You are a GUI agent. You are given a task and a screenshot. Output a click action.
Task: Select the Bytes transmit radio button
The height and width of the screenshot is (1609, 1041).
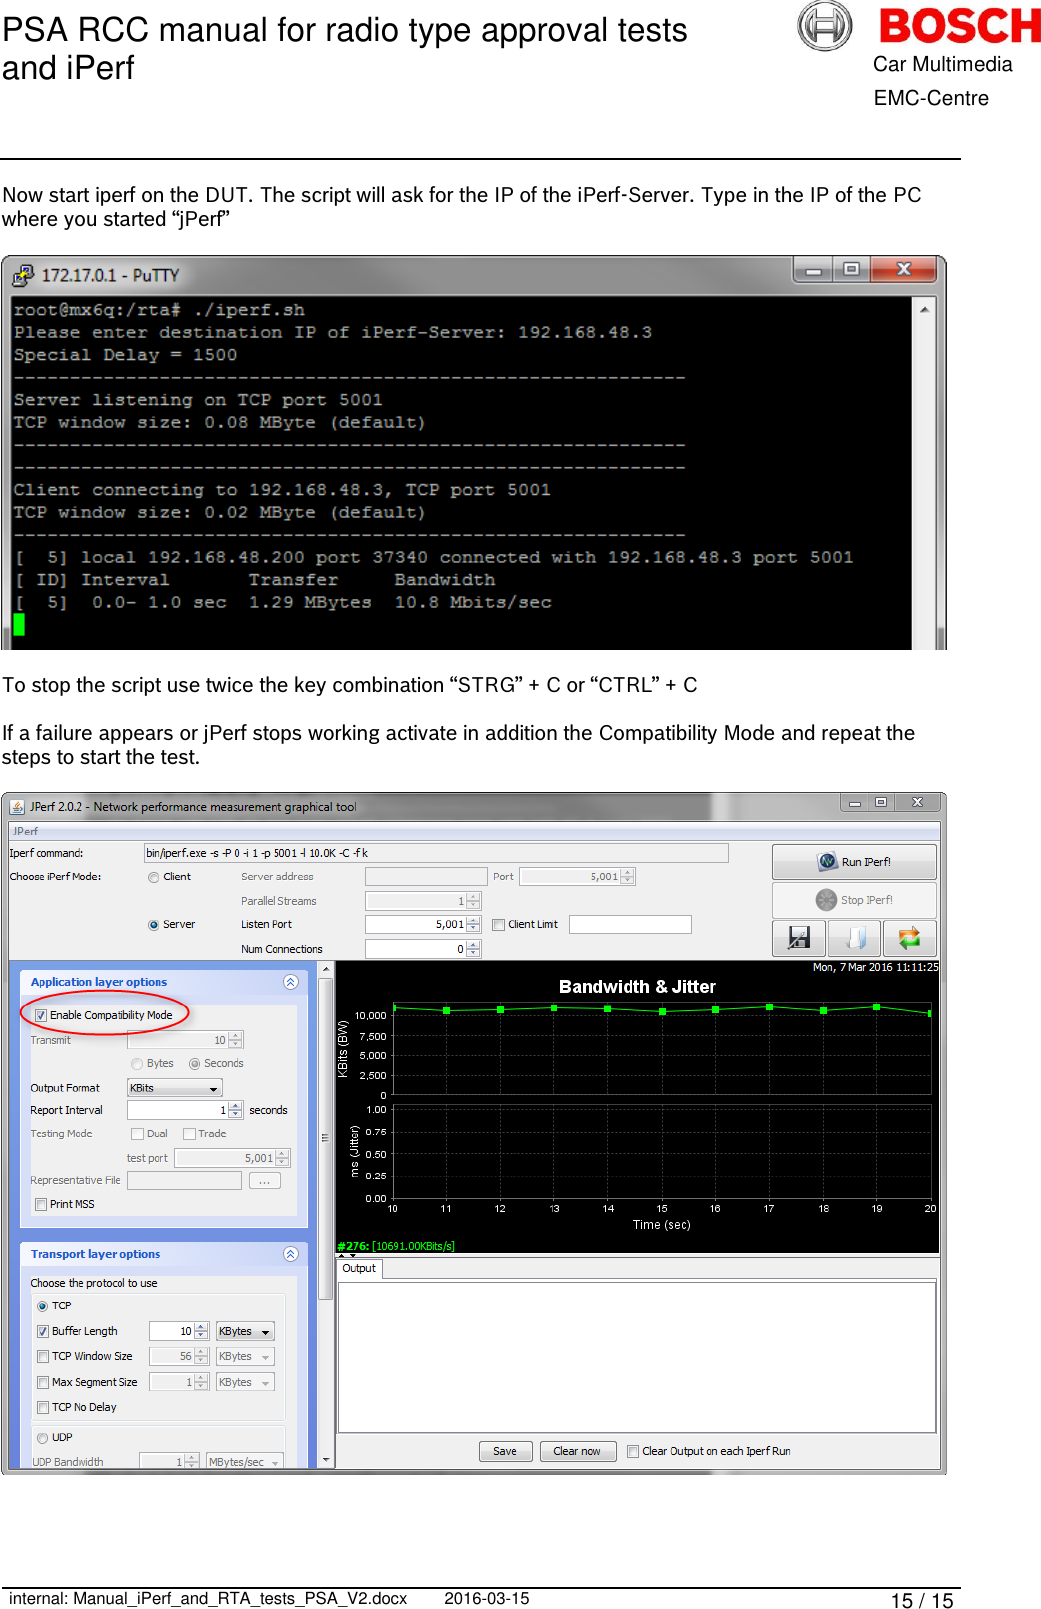pos(137,1064)
